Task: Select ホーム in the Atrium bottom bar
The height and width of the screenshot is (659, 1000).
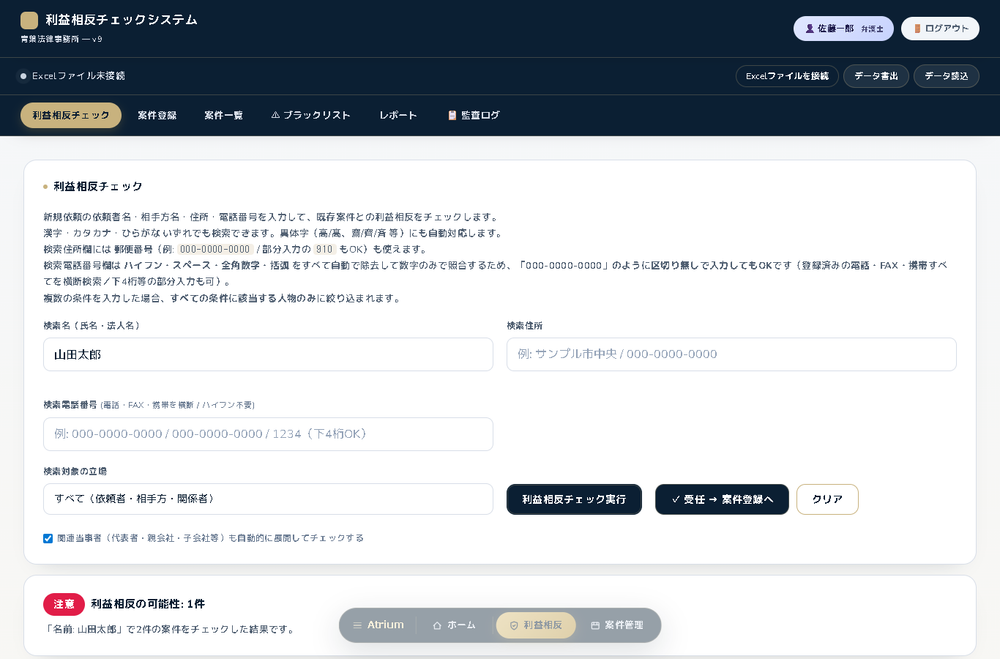Action: [x=454, y=625]
